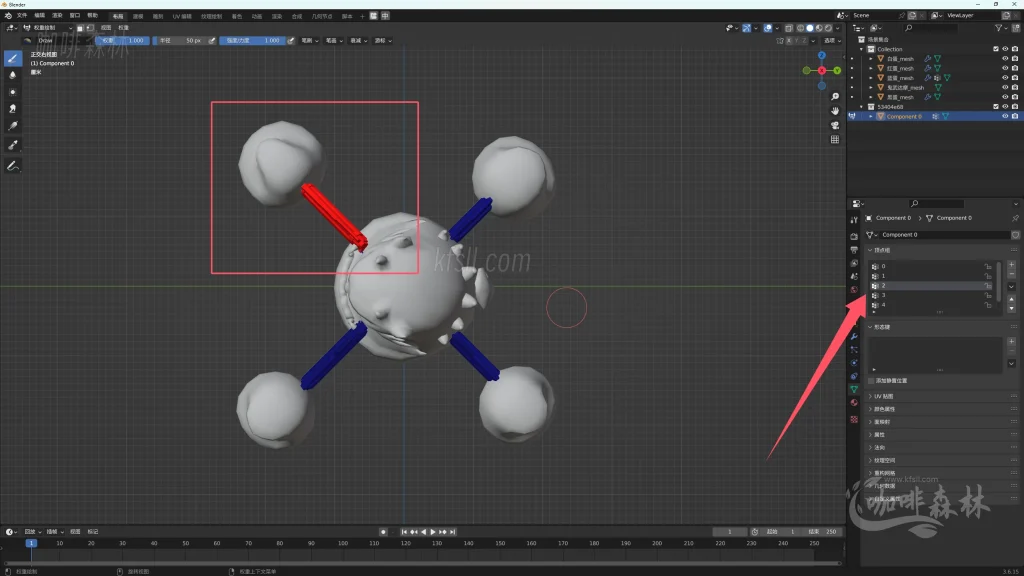Toggle the camera view icon in viewport
1024x576 pixels.
click(x=835, y=125)
